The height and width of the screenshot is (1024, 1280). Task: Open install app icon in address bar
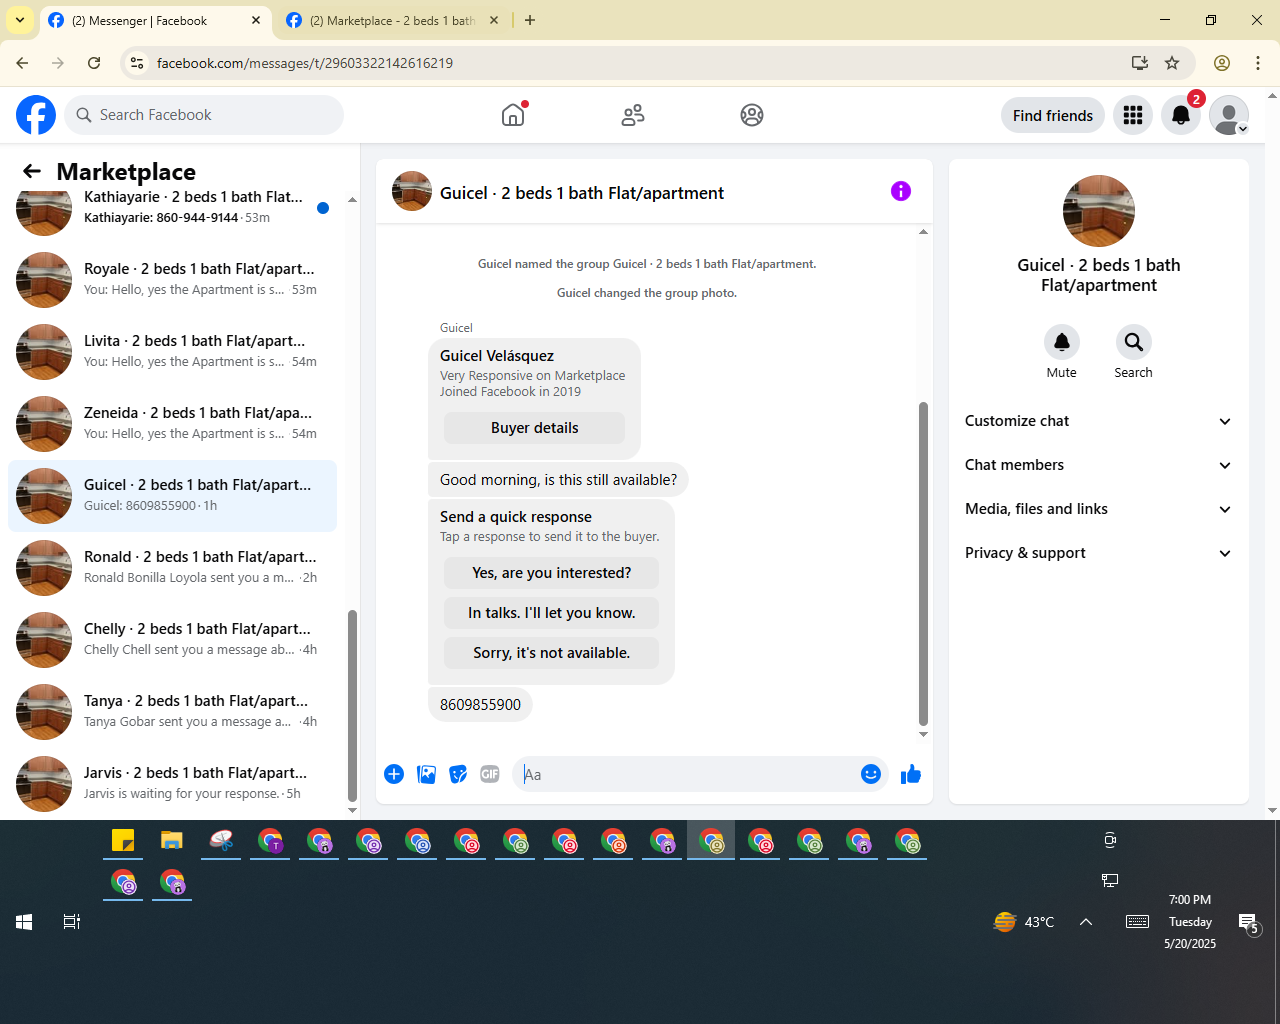[x=1140, y=63]
